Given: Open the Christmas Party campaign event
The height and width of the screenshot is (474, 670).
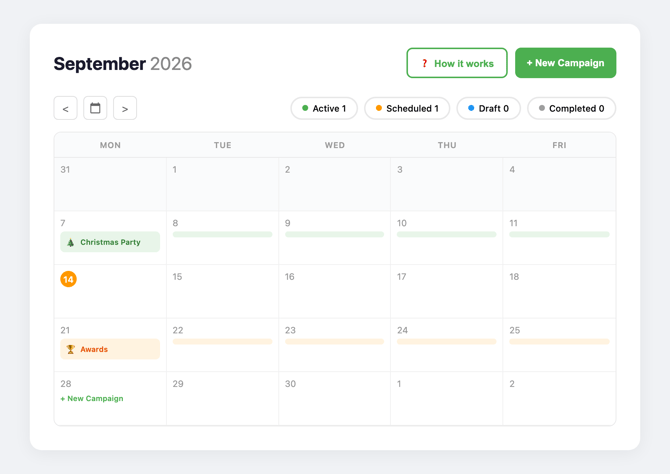Looking at the screenshot, I should pyautogui.click(x=110, y=242).
